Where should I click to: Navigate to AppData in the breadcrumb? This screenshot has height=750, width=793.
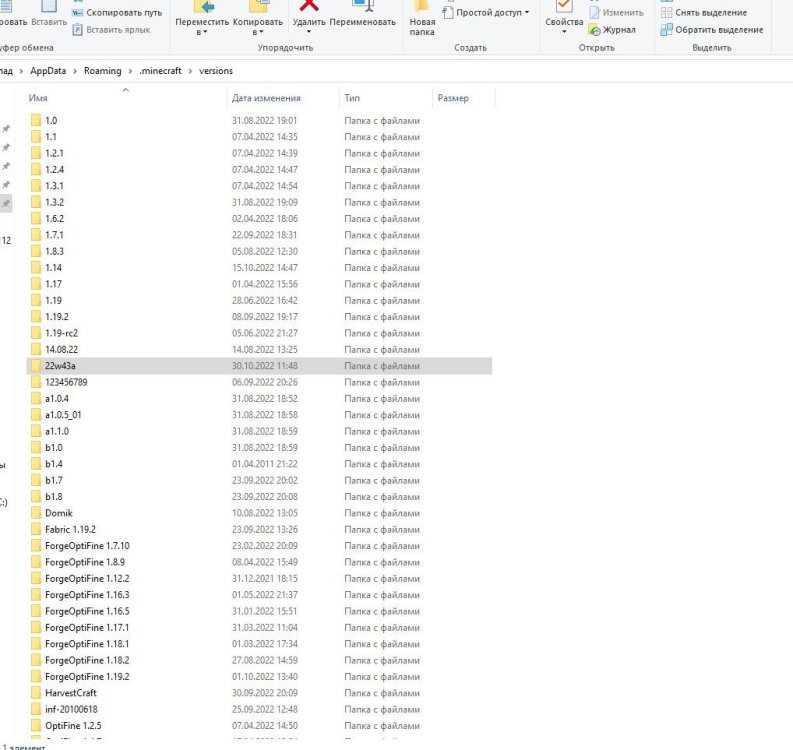point(48,71)
